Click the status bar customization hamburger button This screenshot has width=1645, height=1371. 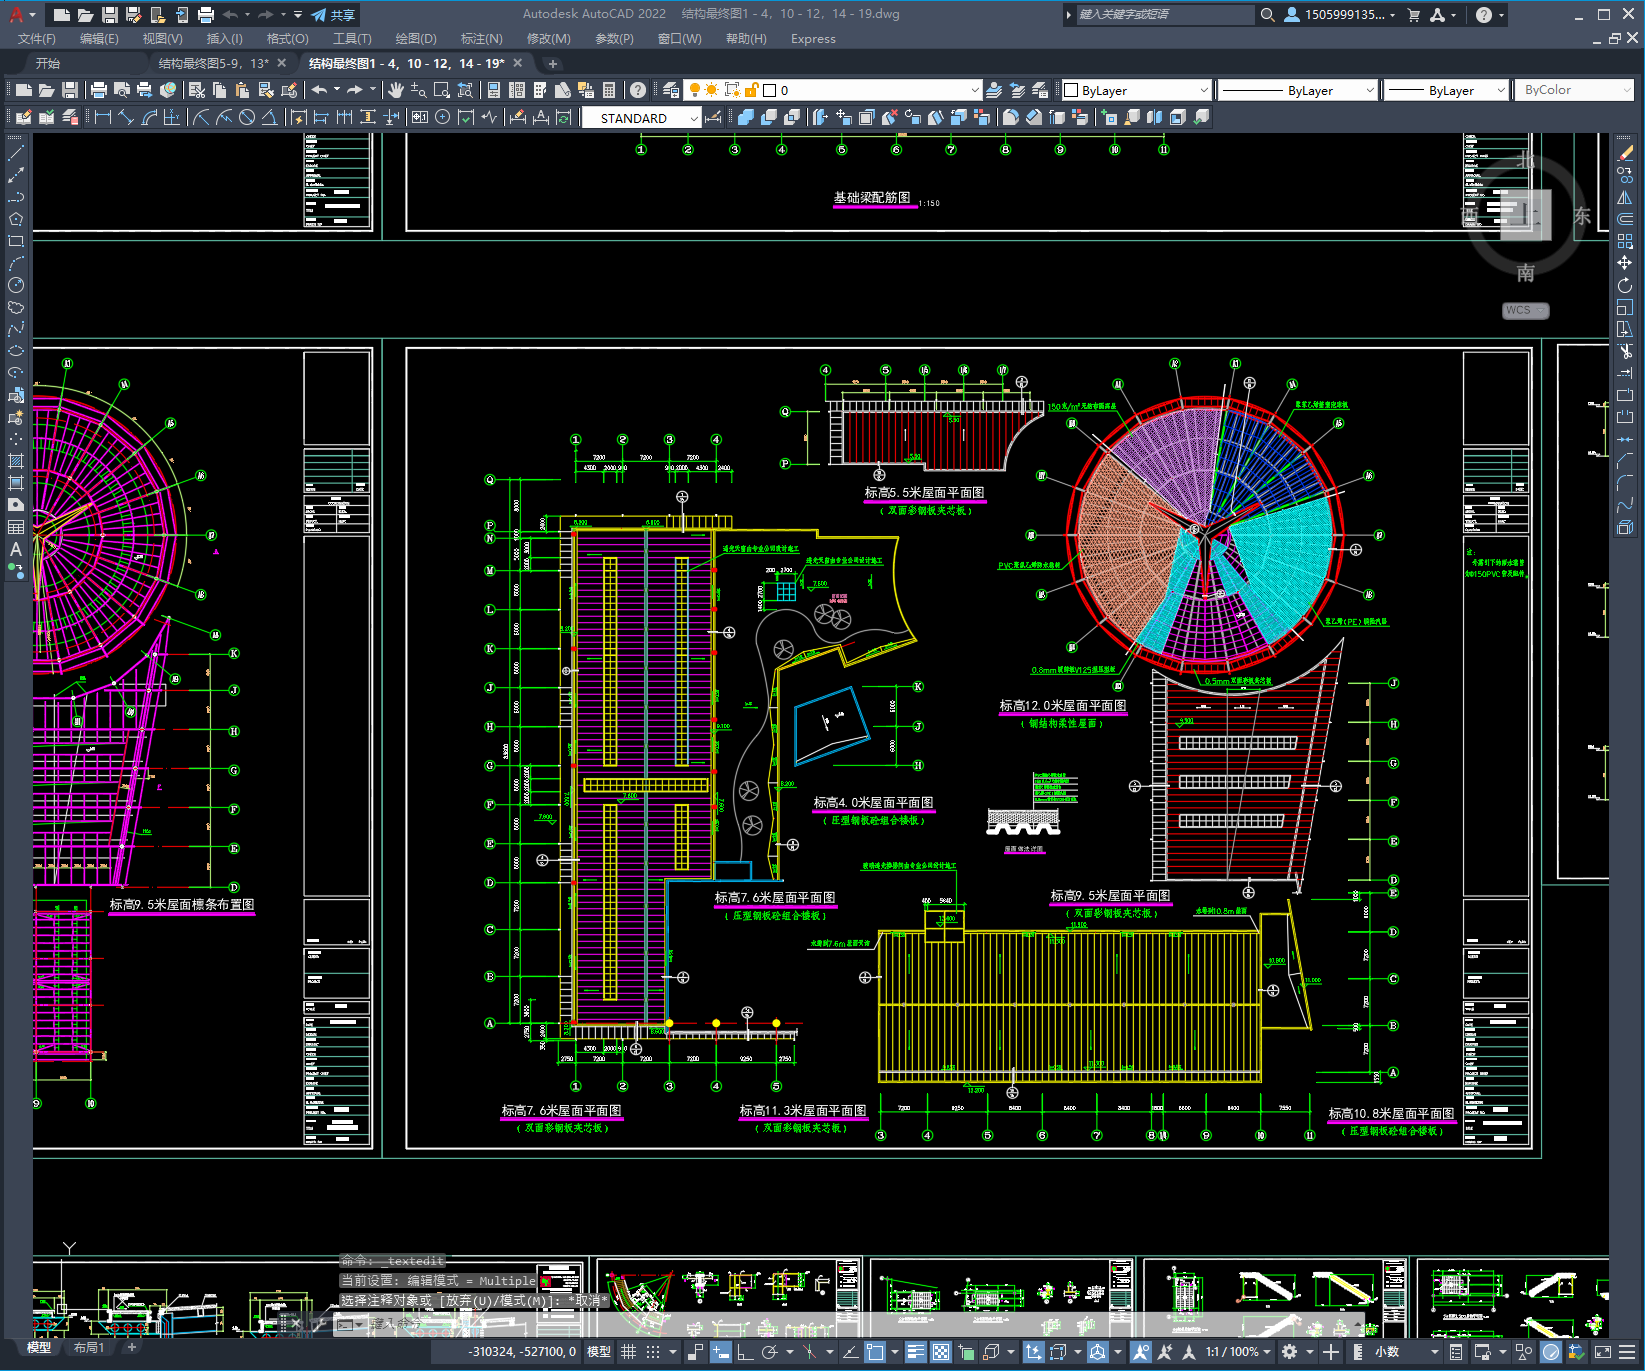(1628, 1352)
